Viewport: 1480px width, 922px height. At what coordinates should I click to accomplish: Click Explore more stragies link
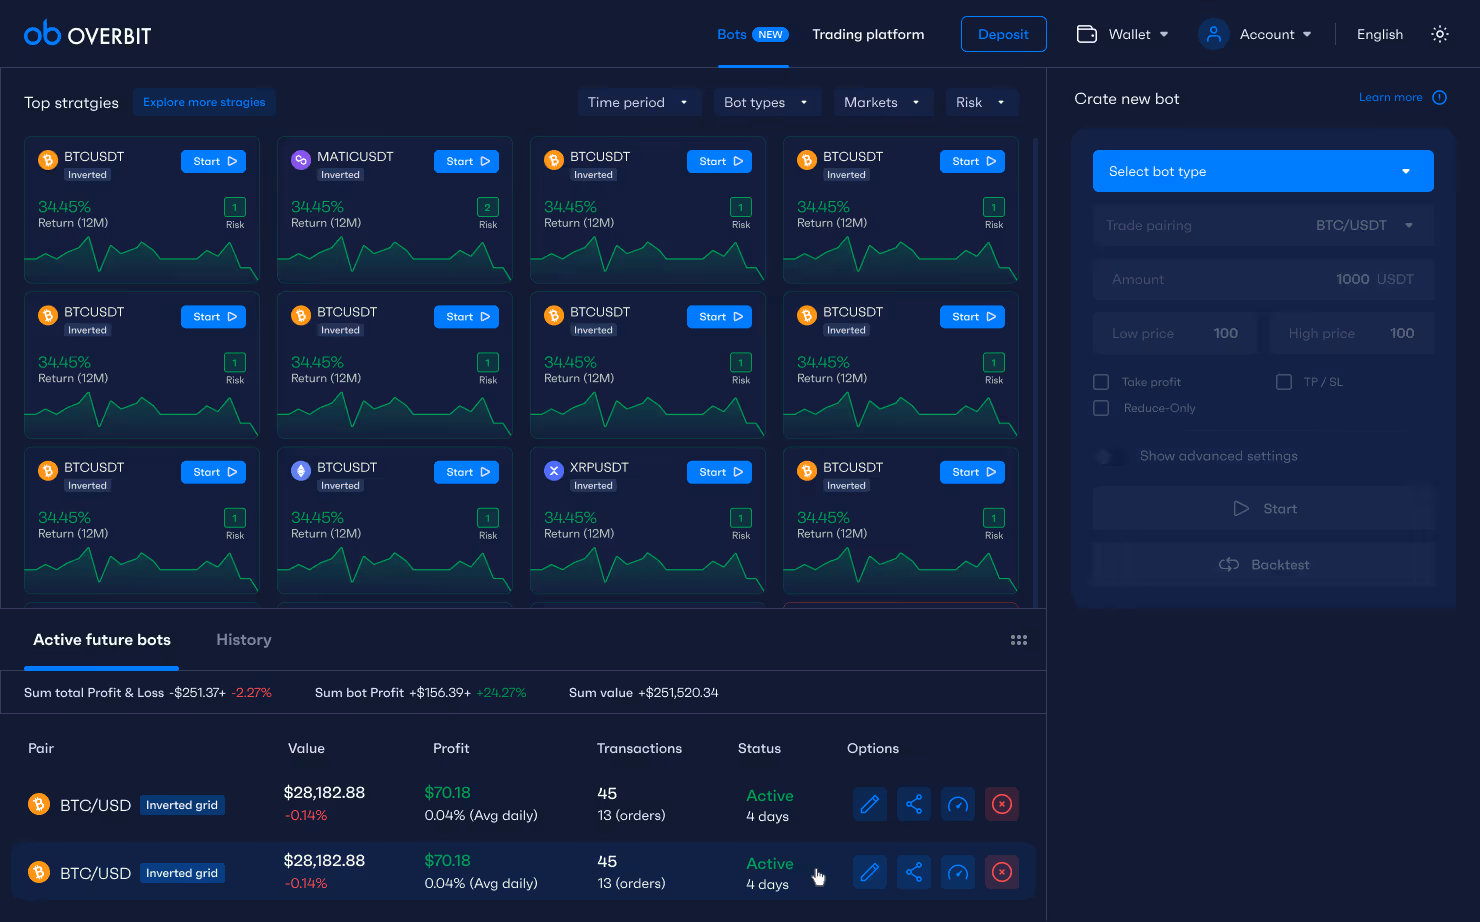pos(204,102)
